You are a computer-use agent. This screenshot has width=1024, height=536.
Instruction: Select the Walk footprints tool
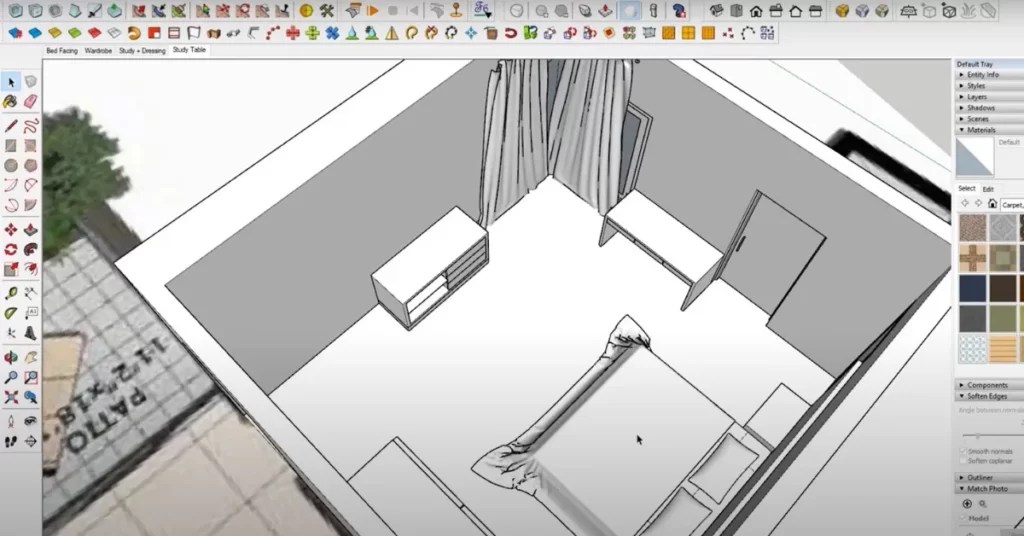(x=10, y=442)
